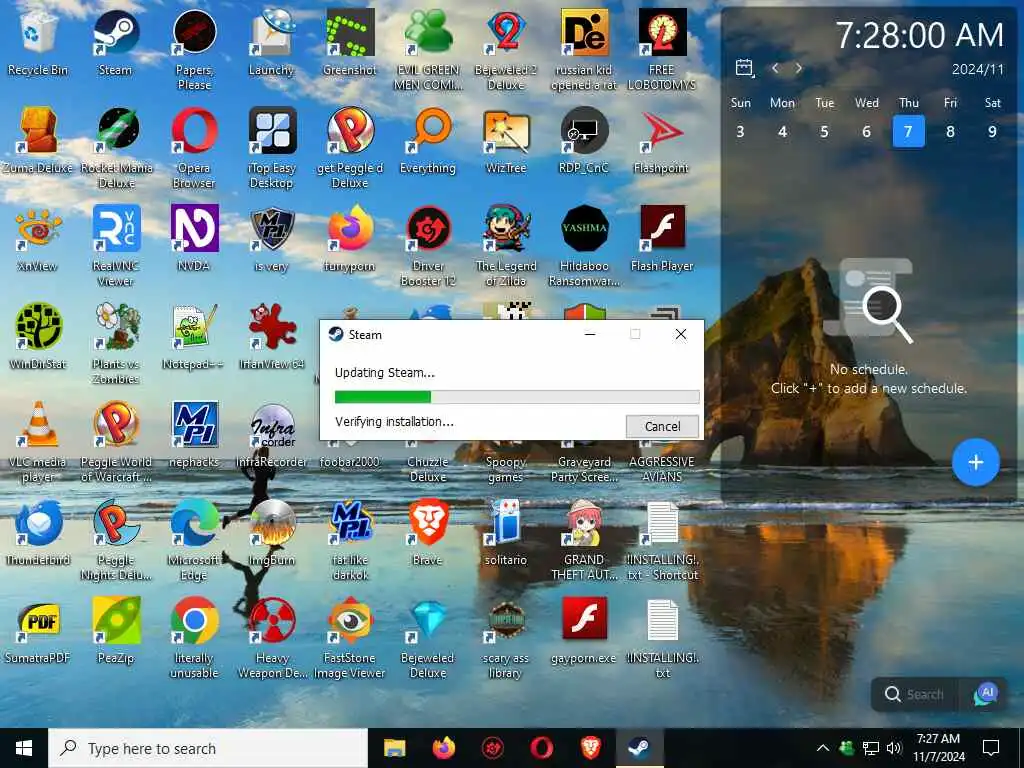Select the IrfanView 64 icon
This screenshot has width=1024, height=768.
tap(272, 327)
